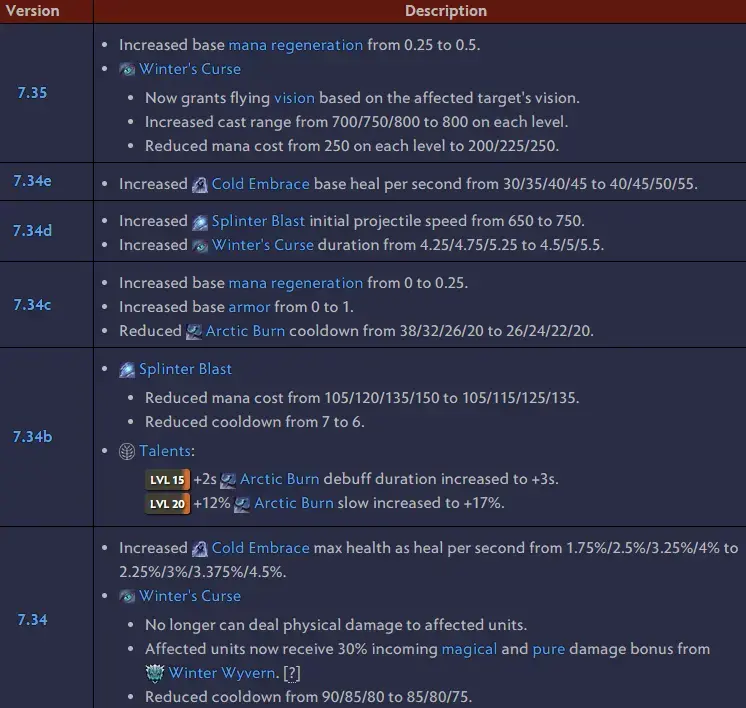This screenshot has height=708, width=746.
Task: Click the LVL 20 talent badge
Action: pos(167,503)
